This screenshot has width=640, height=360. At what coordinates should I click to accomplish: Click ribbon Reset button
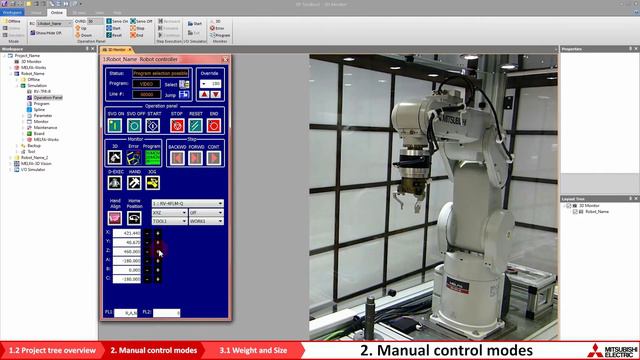point(114,35)
